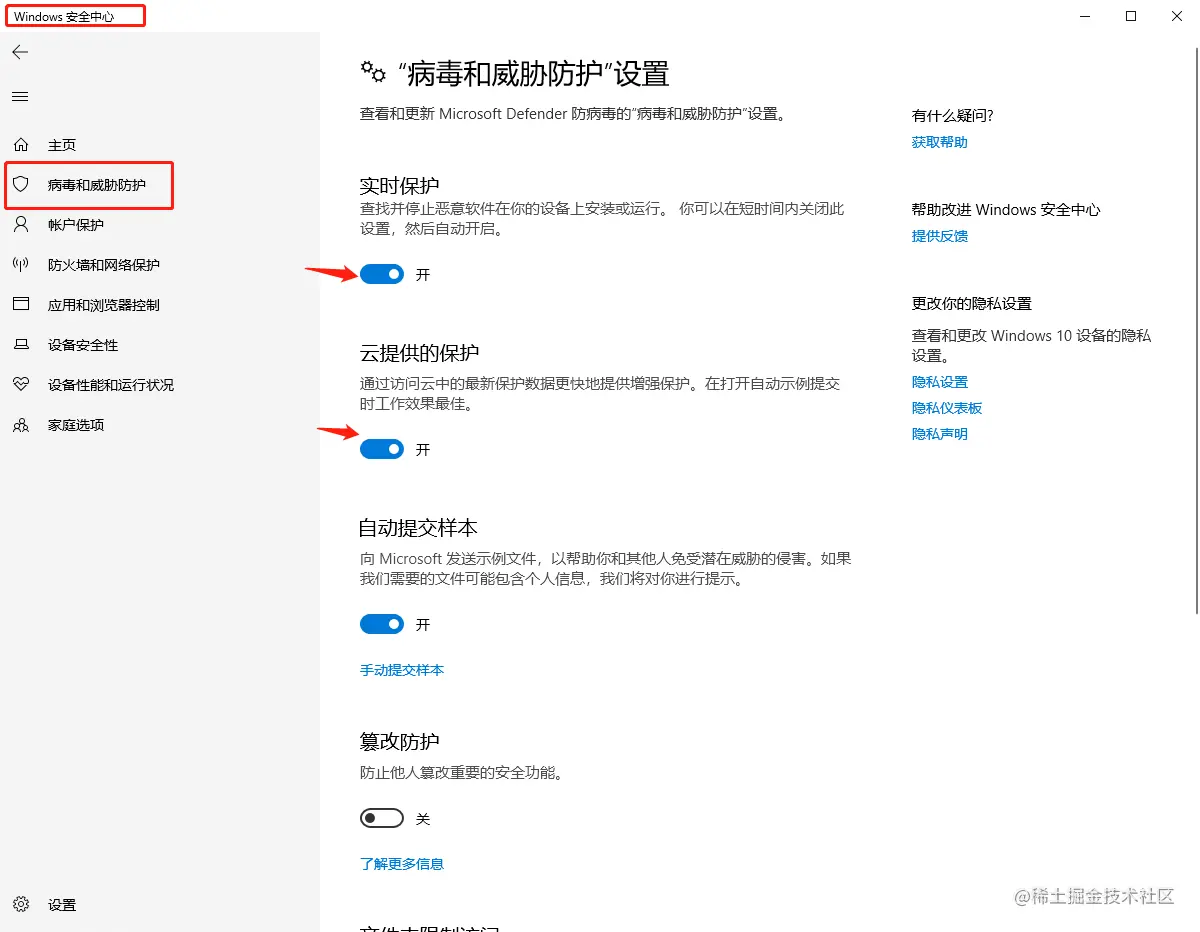Open the 隐私声明 link
1200x932 pixels.
pos(940,434)
